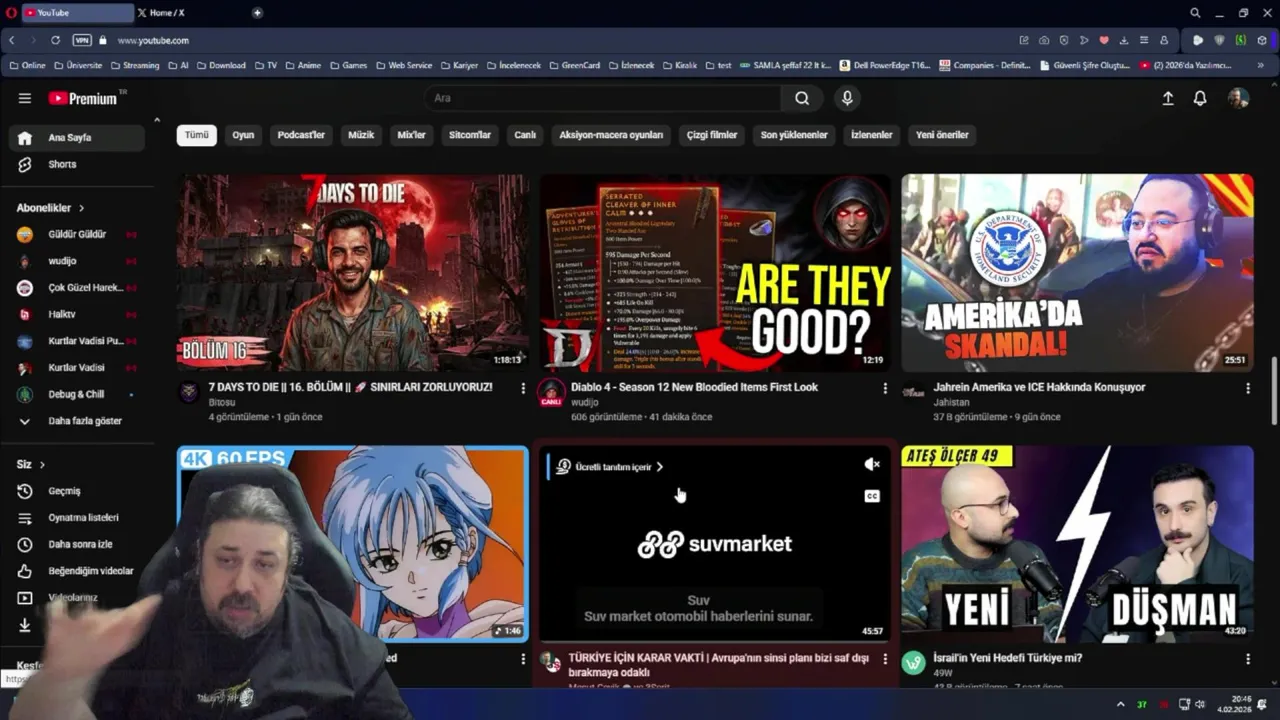This screenshot has height=720, width=1280.
Task: Open the AMERİKA'DA SKANDAL thumbnail
Action: click(x=1077, y=273)
